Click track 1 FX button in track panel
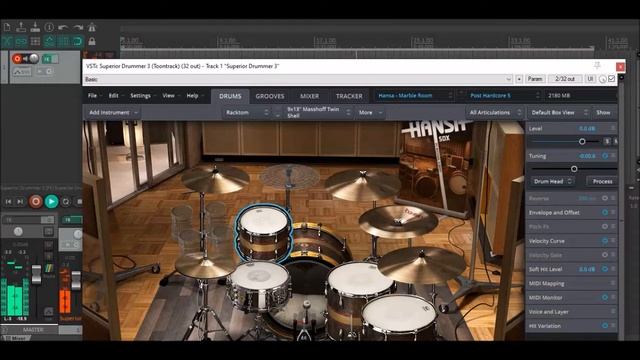 coord(47,59)
